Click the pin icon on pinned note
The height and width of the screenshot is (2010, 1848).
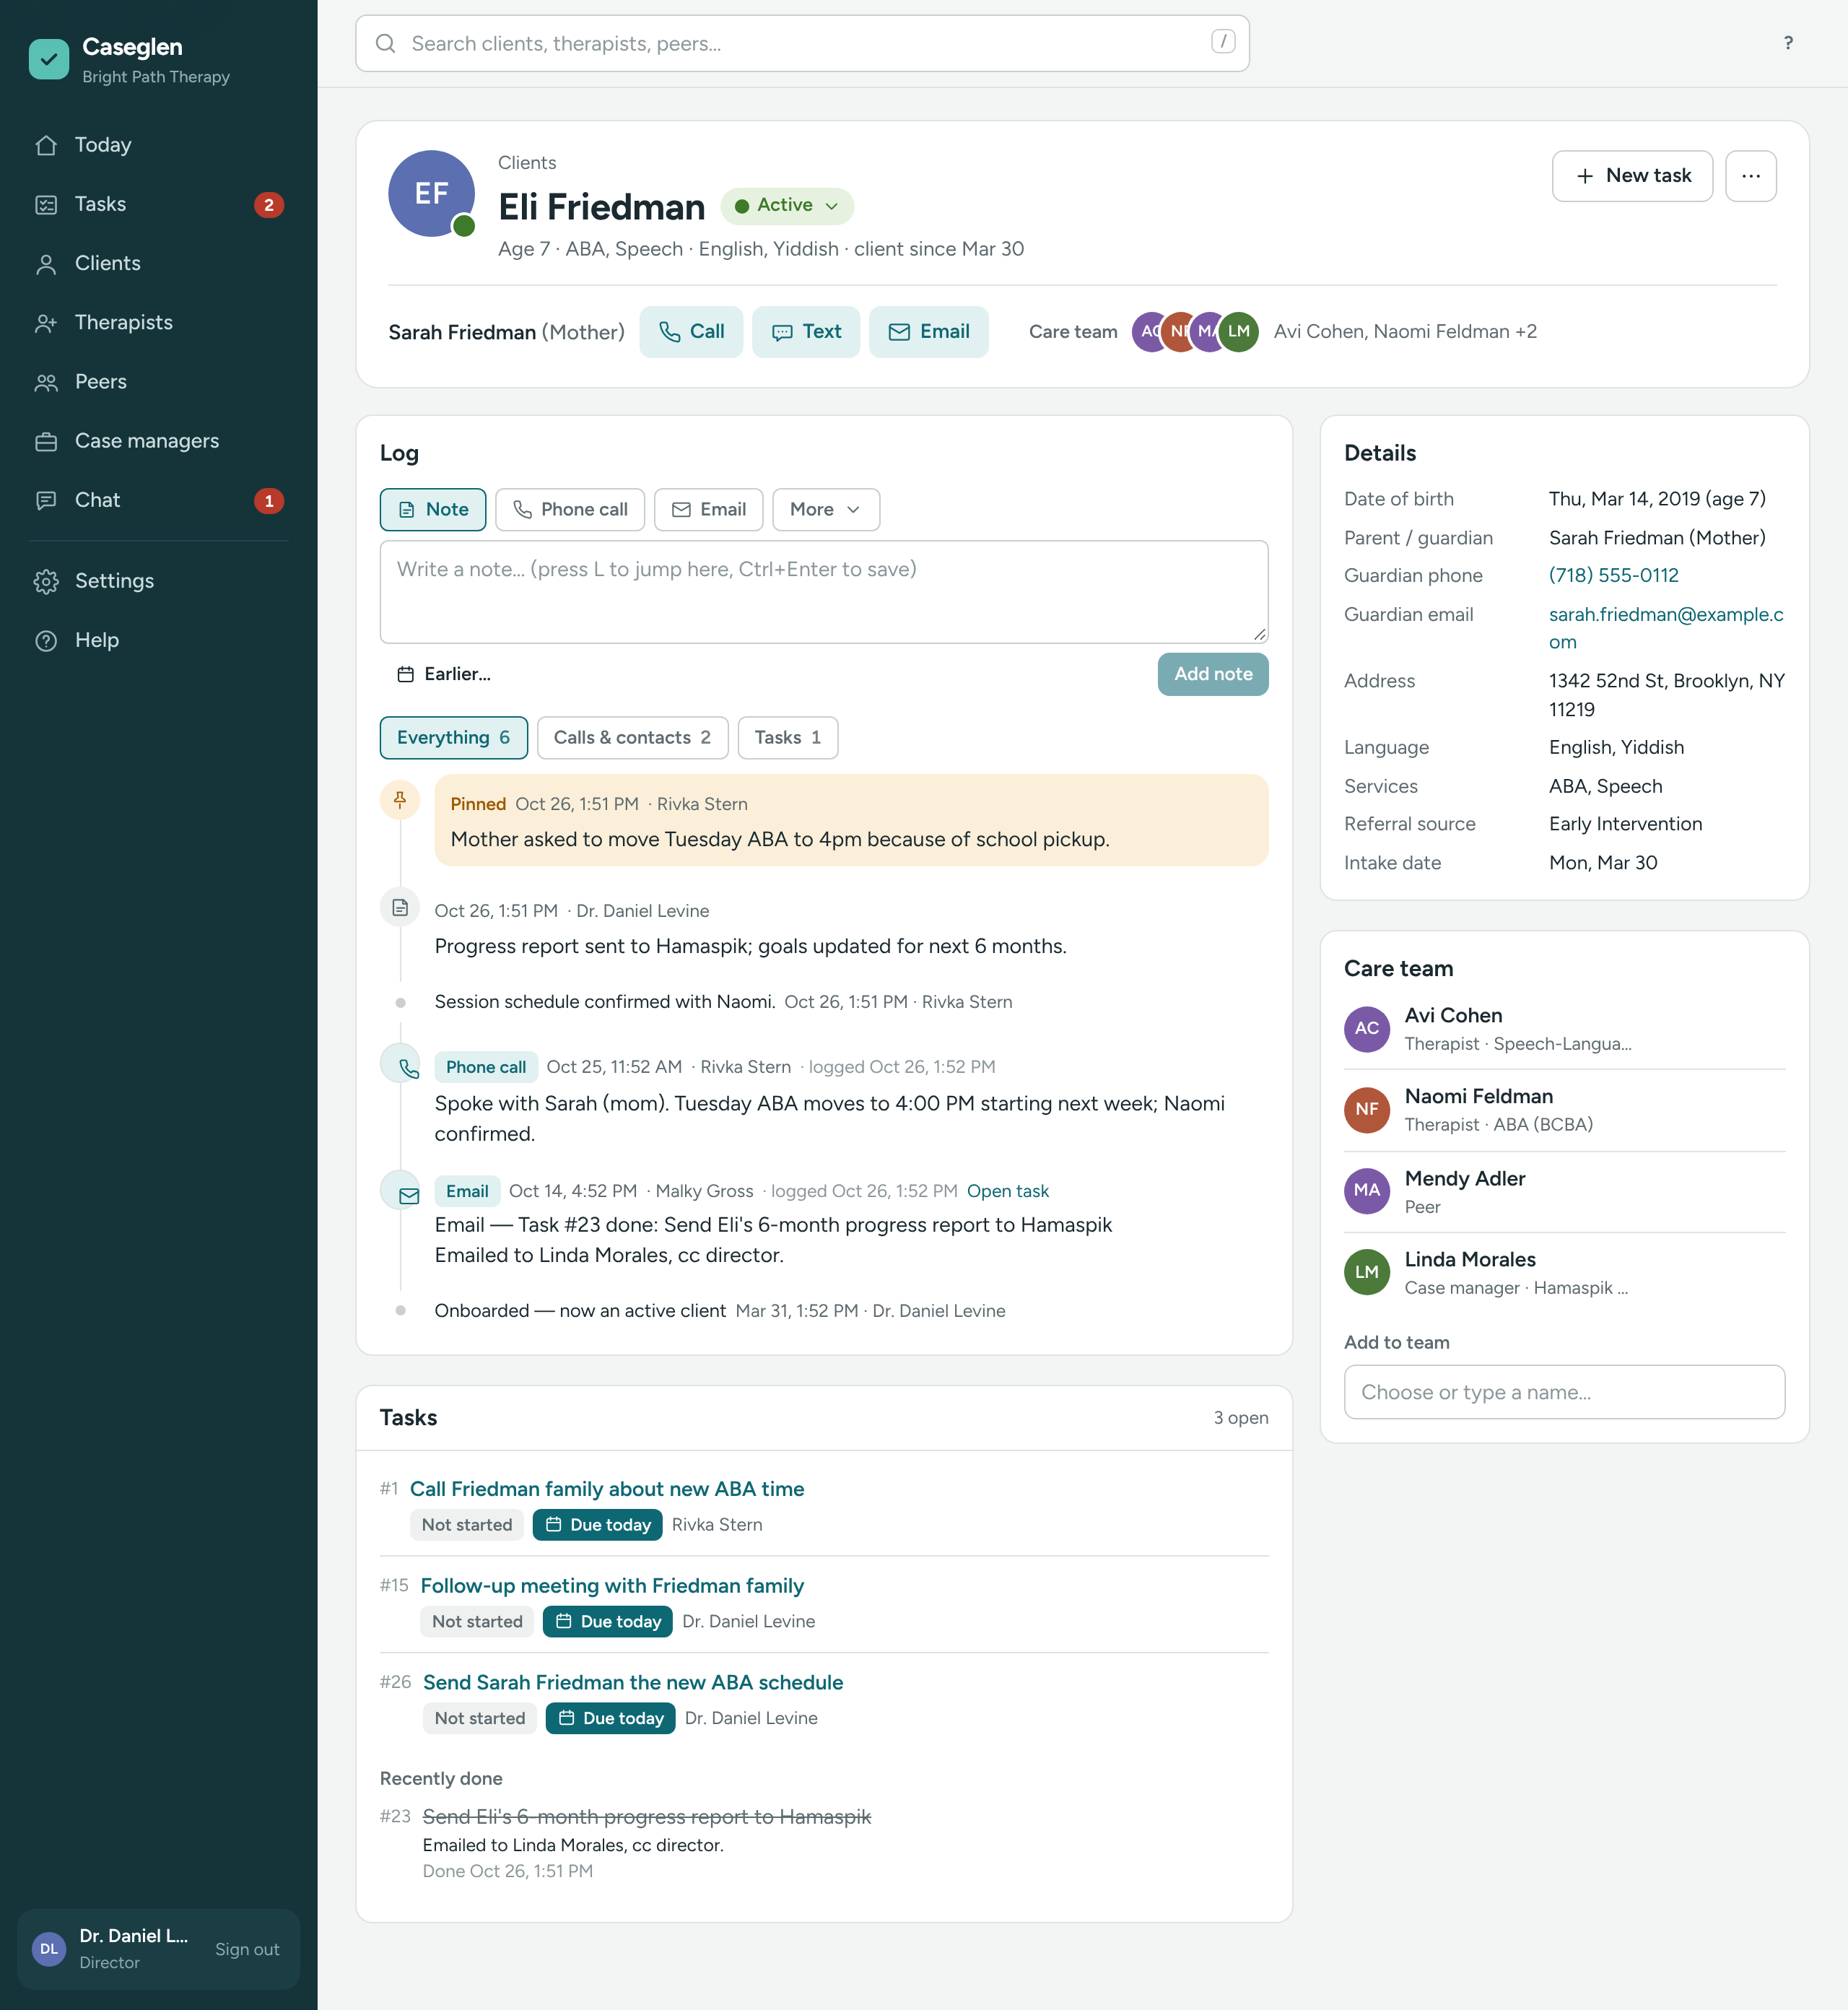[400, 800]
